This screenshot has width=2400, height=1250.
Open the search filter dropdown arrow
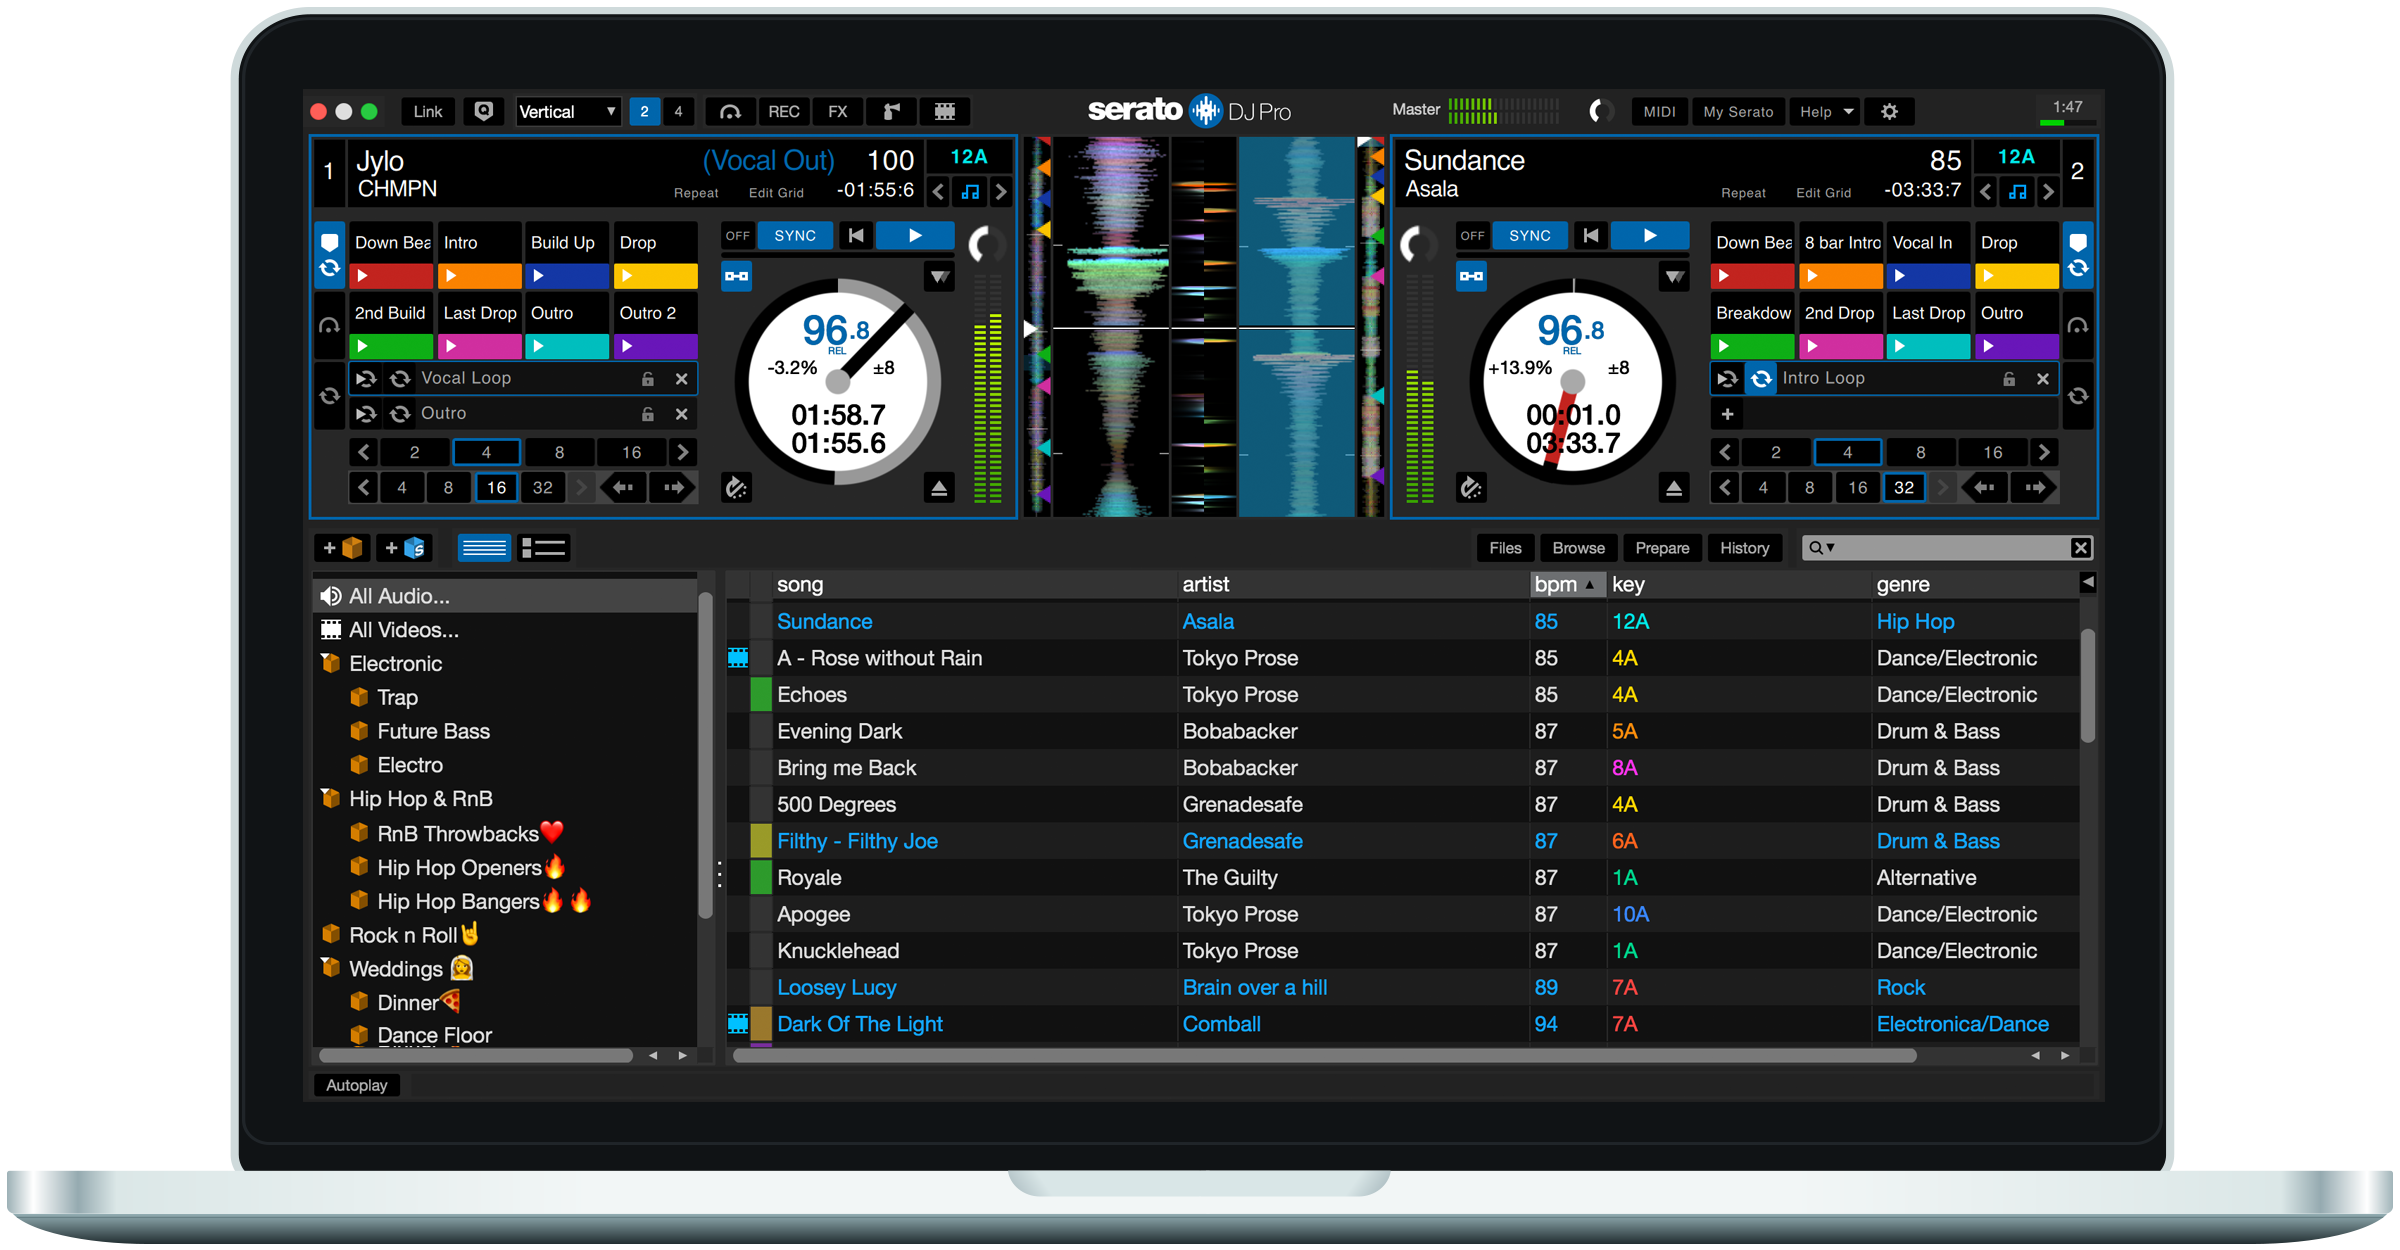point(1831,548)
